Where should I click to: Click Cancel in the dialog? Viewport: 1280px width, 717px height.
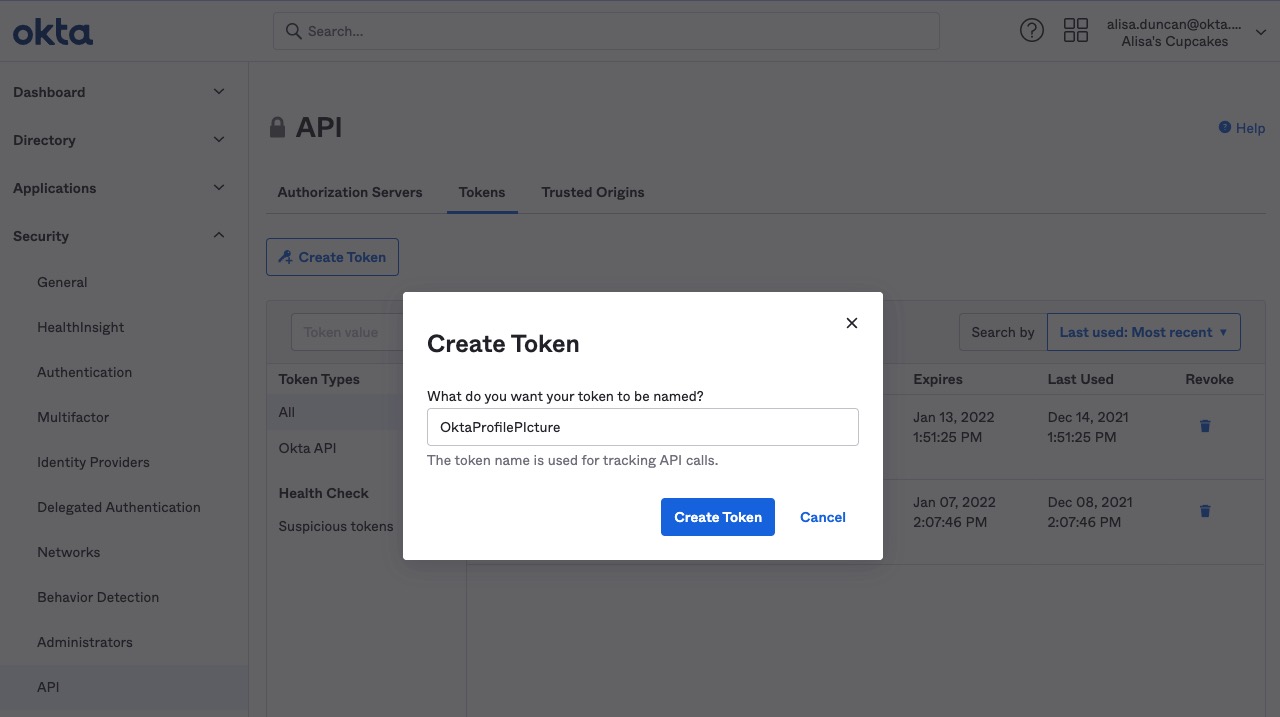pos(823,517)
